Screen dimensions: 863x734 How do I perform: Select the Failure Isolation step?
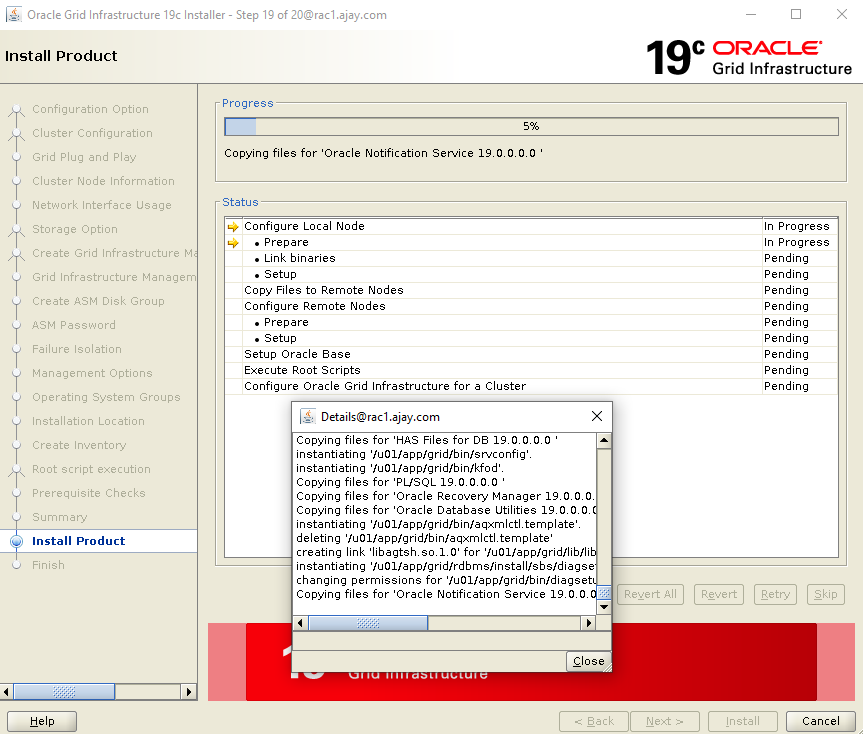click(77, 349)
